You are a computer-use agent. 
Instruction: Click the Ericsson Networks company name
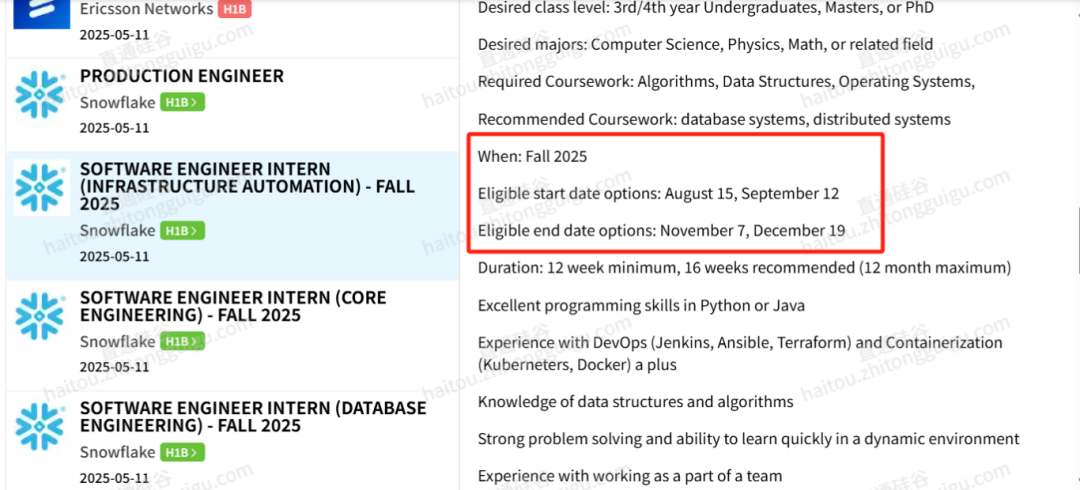pos(147,10)
